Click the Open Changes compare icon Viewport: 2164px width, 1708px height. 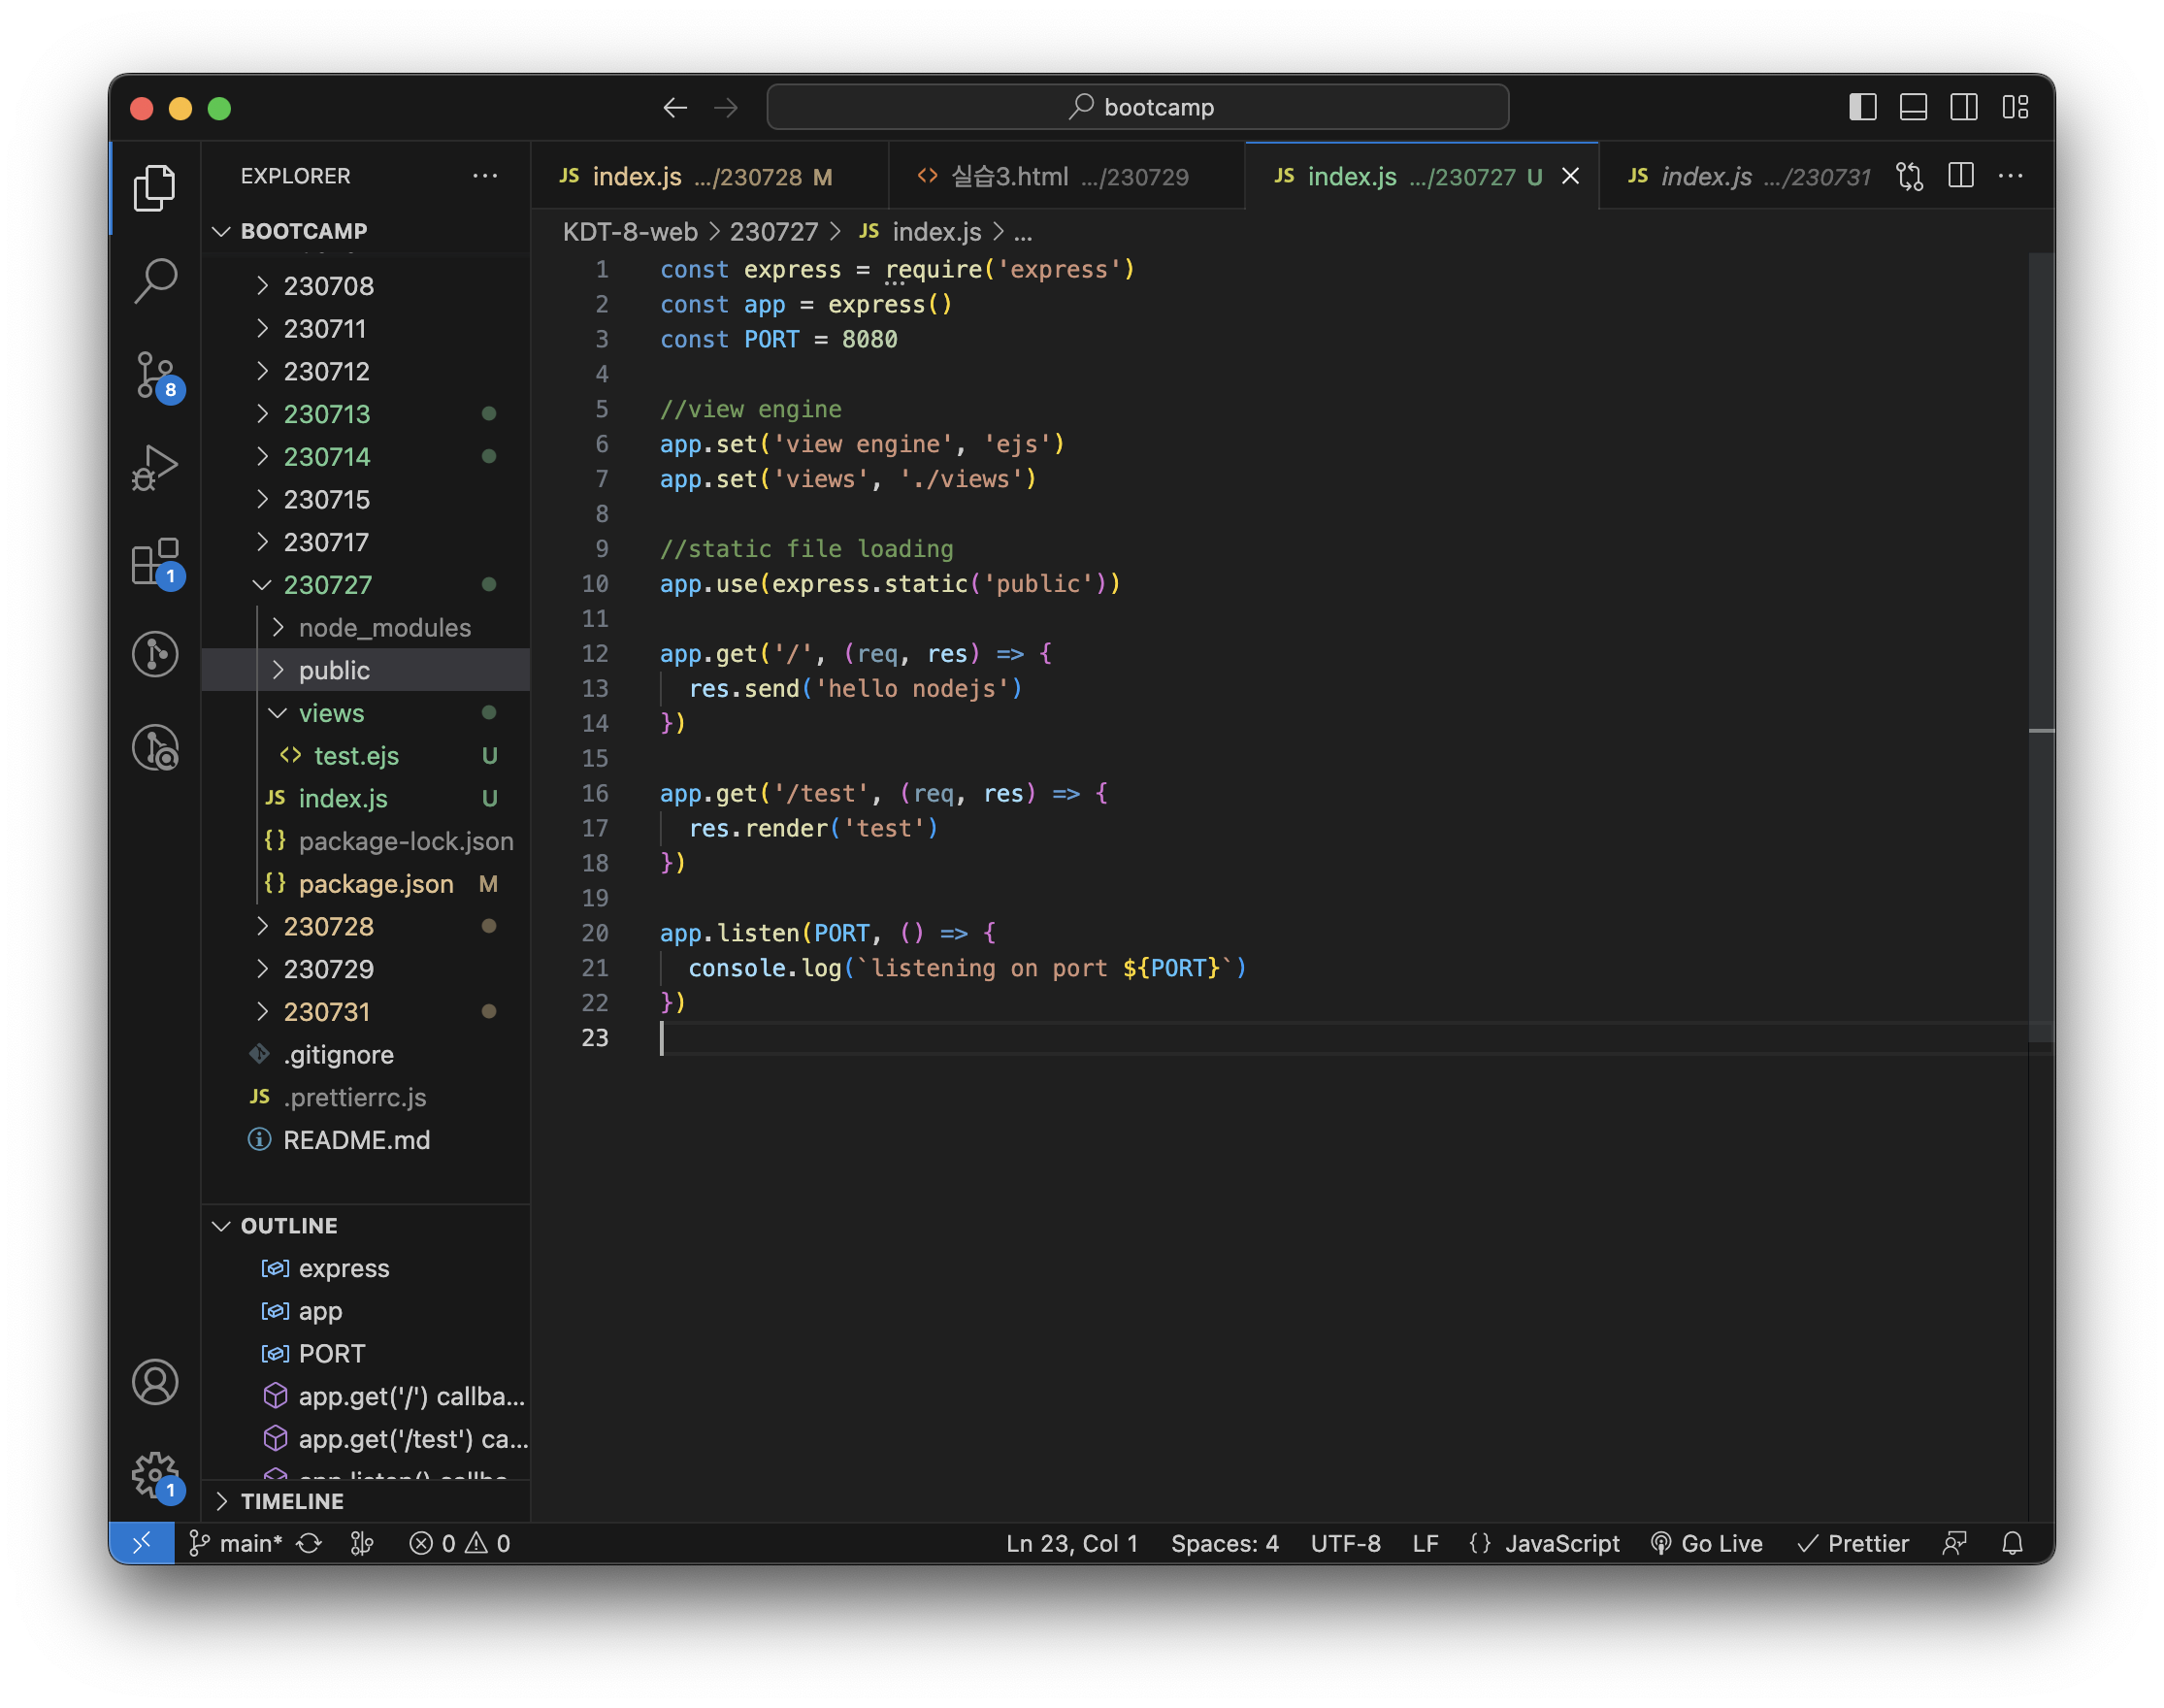(1909, 176)
